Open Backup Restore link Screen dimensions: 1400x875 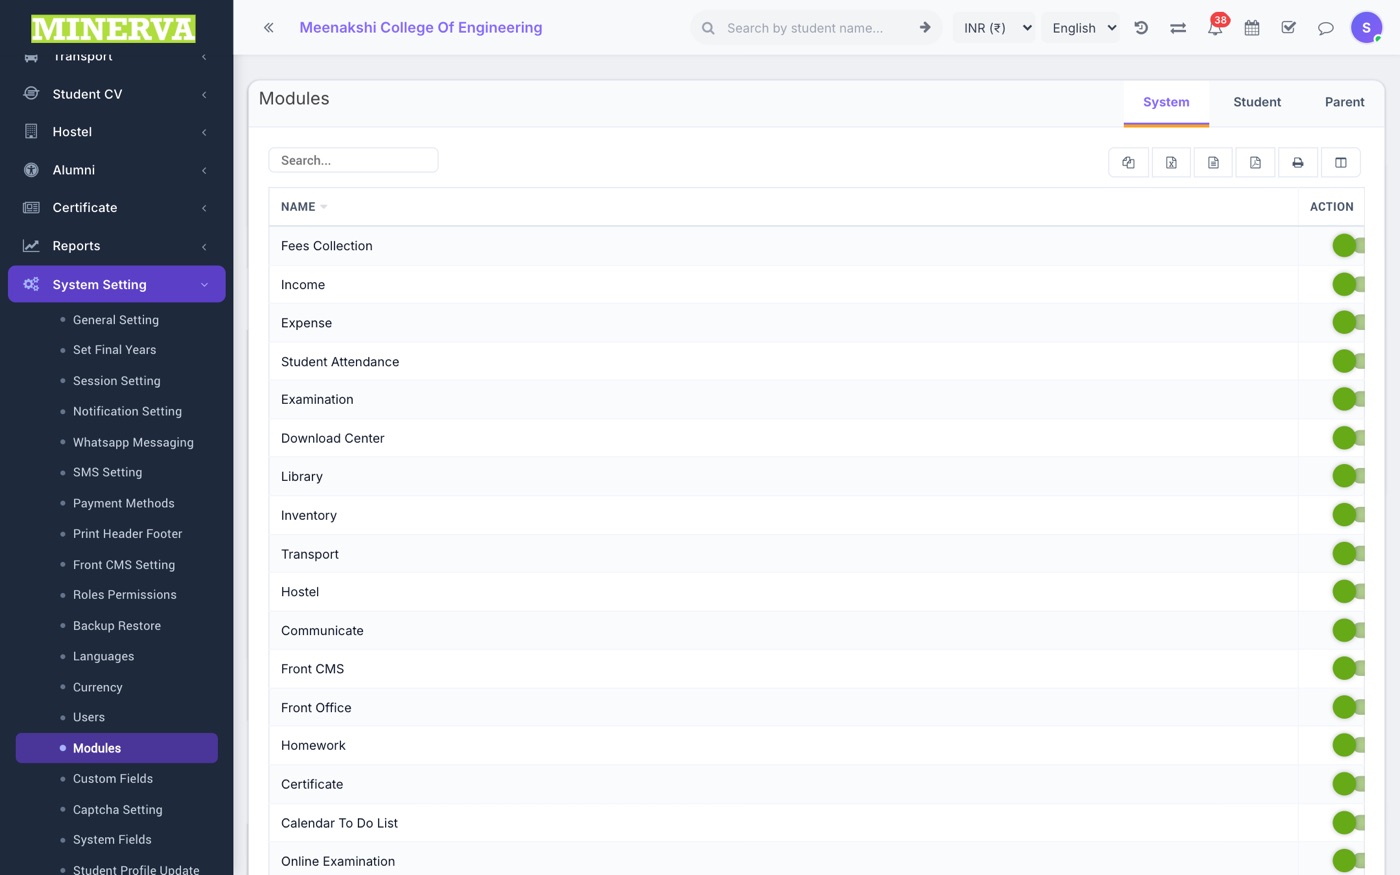[x=117, y=626]
